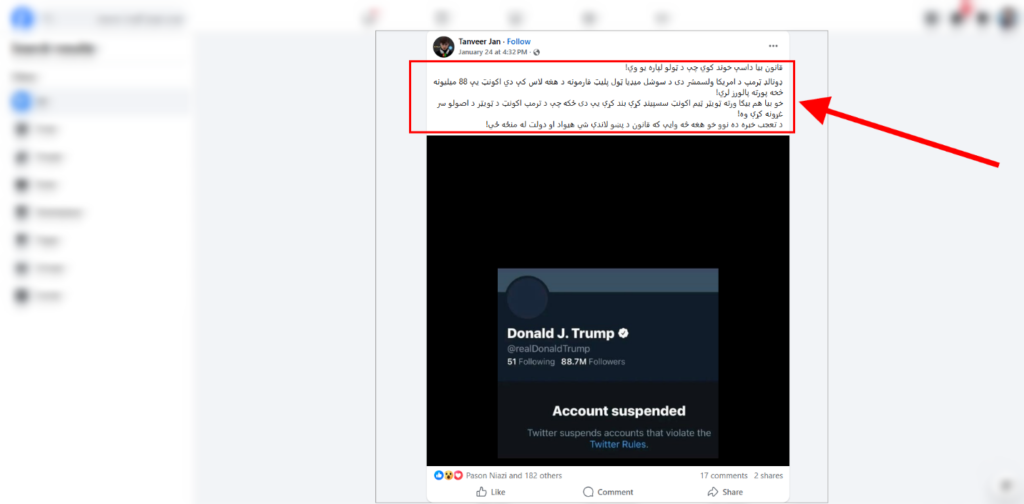1024x504 pixels.
Task: Click the globe public-audience icon
Action: (x=537, y=52)
